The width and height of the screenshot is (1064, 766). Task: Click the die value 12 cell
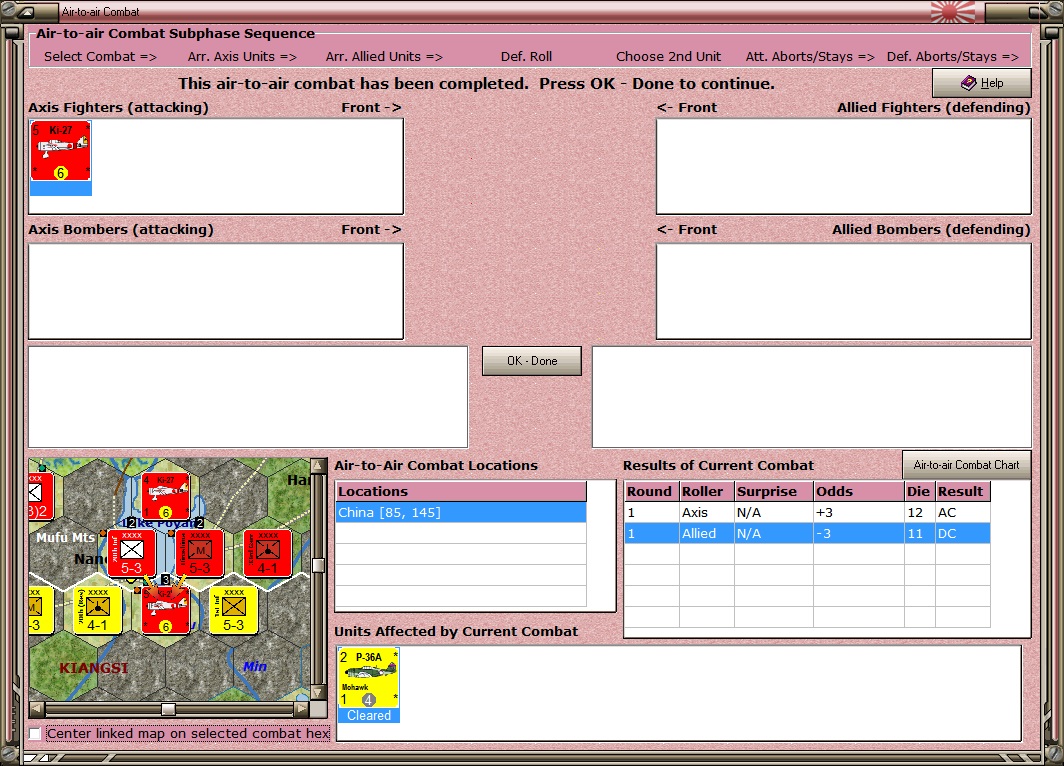click(x=920, y=512)
